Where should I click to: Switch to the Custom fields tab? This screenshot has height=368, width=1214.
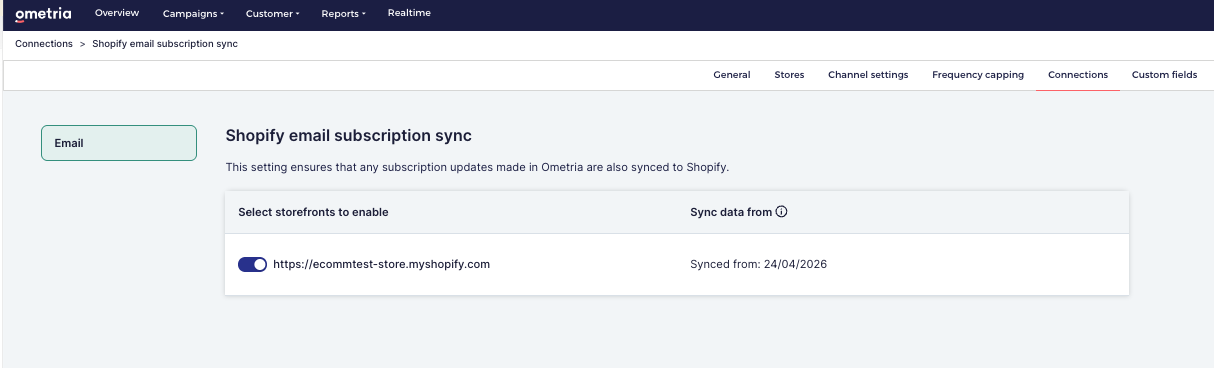1164,75
